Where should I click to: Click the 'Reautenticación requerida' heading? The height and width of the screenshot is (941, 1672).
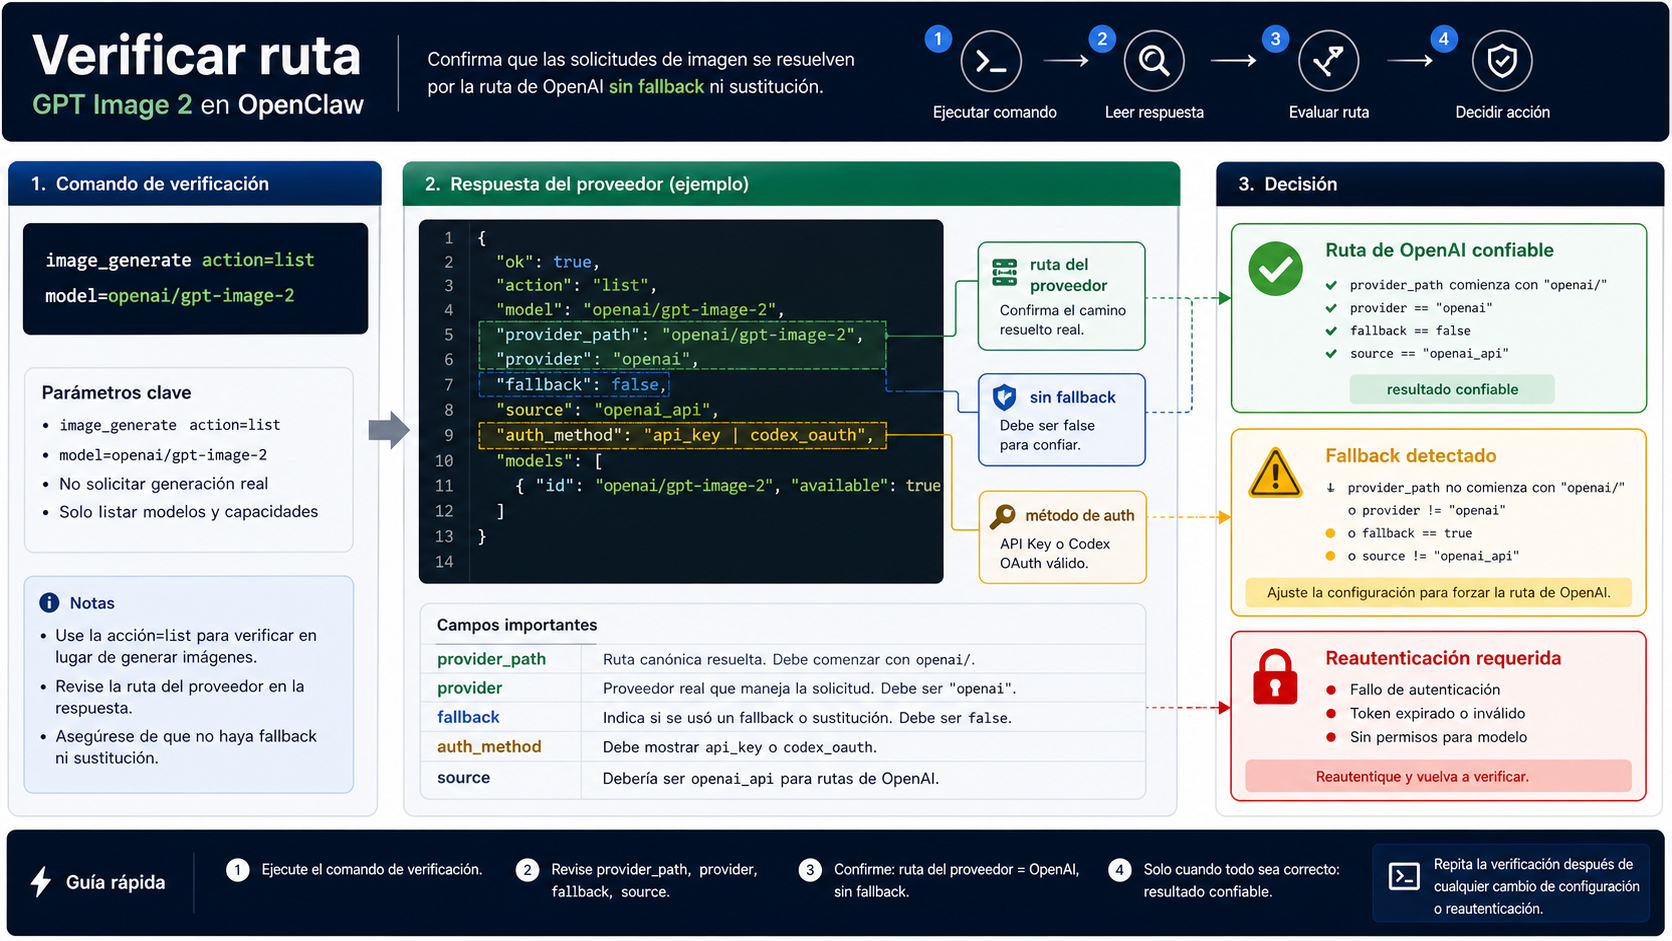click(x=1443, y=658)
